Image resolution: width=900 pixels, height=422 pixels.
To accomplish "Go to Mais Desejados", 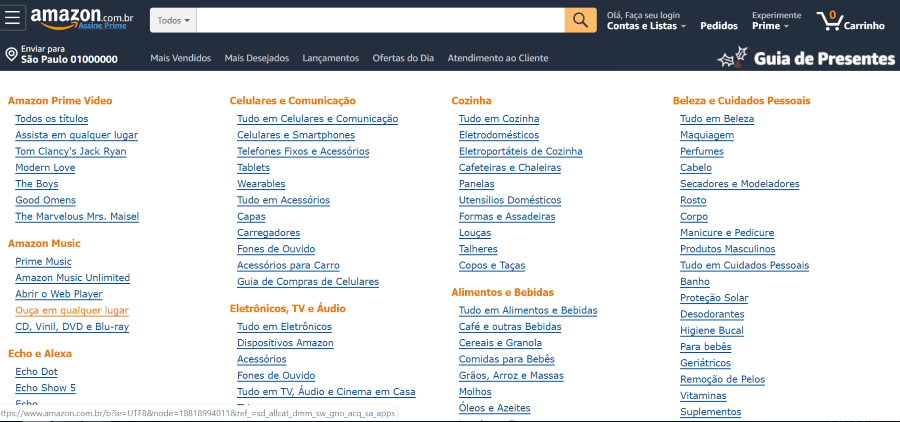I will [x=257, y=58].
